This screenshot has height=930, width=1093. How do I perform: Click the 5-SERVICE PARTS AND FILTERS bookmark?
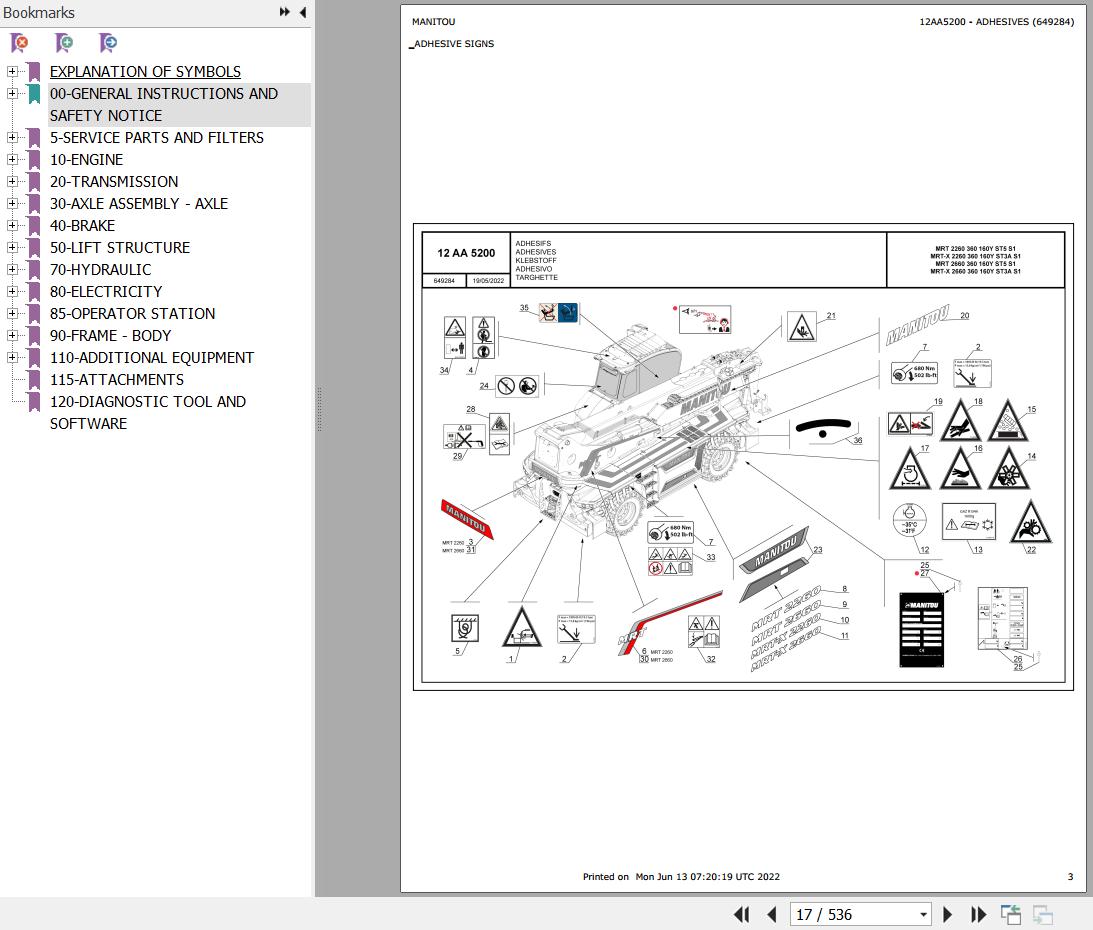pyautogui.click(x=156, y=138)
